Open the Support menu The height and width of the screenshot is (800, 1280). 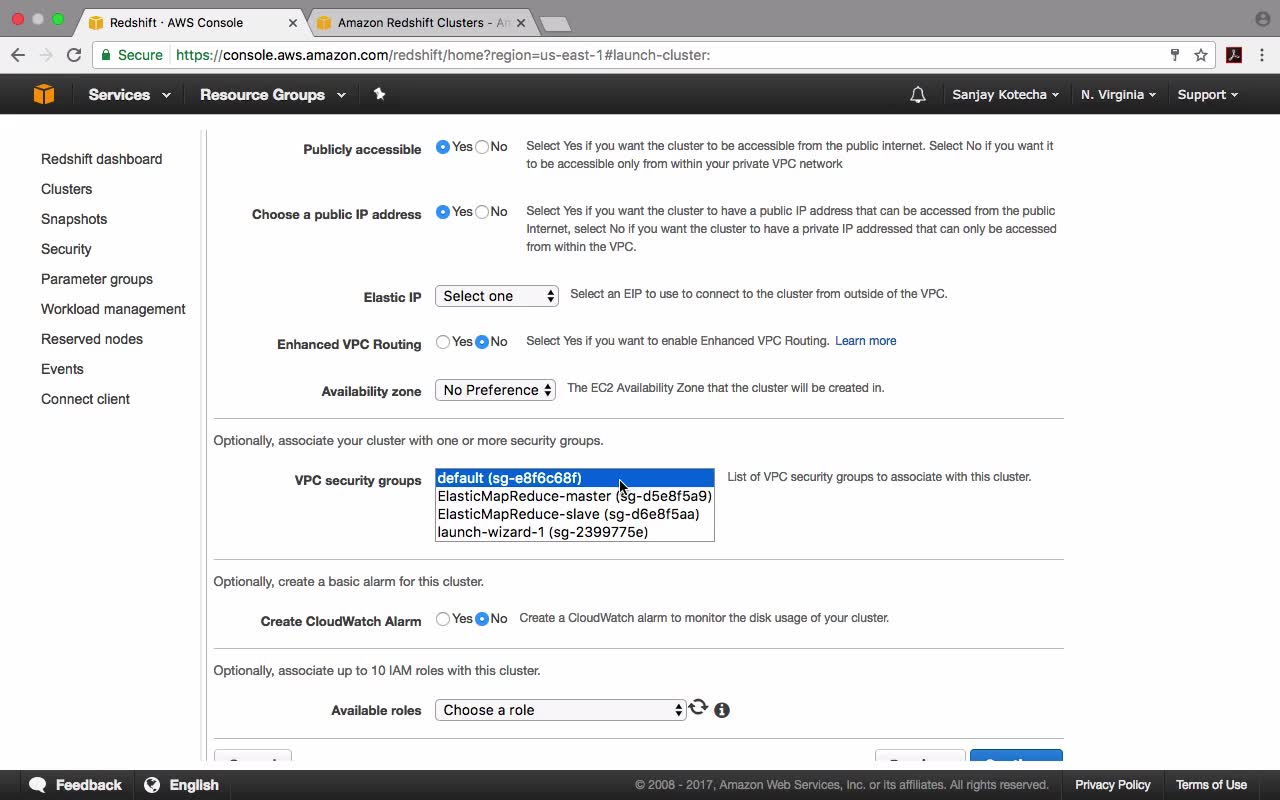1207,95
